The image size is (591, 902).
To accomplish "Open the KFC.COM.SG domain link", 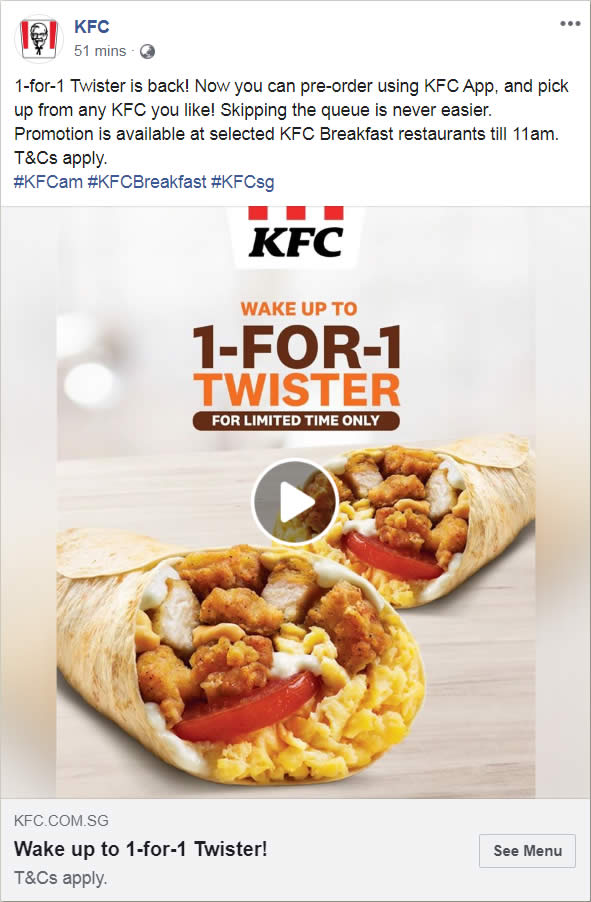I will click(61, 820).
